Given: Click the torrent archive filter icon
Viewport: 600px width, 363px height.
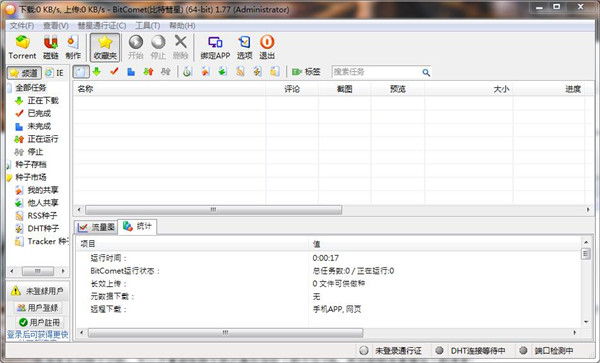Looking at the screenshot, I should pyautogui.click(x=187, y=72).
